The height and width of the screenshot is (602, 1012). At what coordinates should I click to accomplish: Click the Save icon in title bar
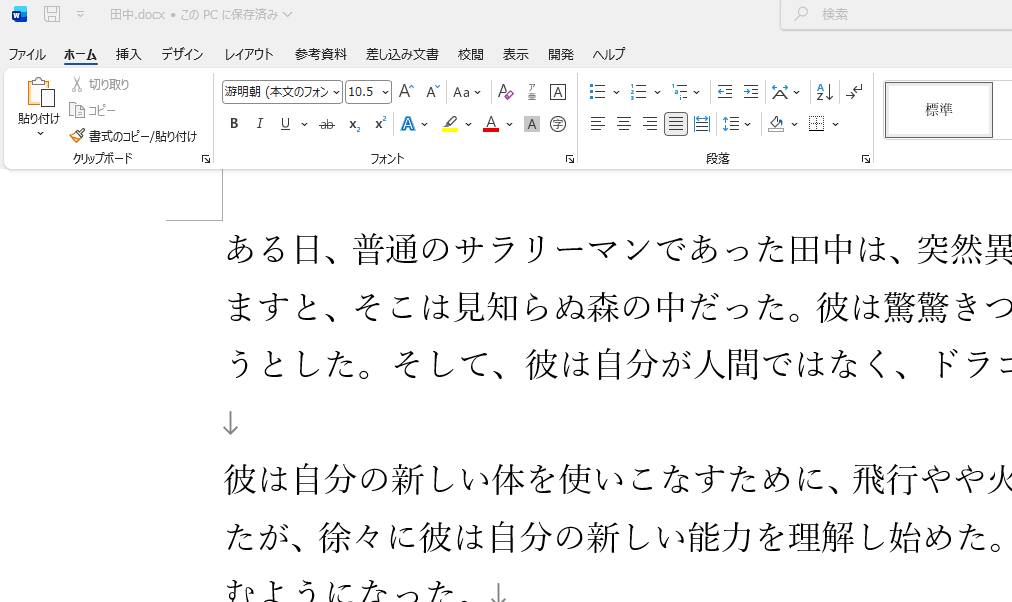[52, 14]
